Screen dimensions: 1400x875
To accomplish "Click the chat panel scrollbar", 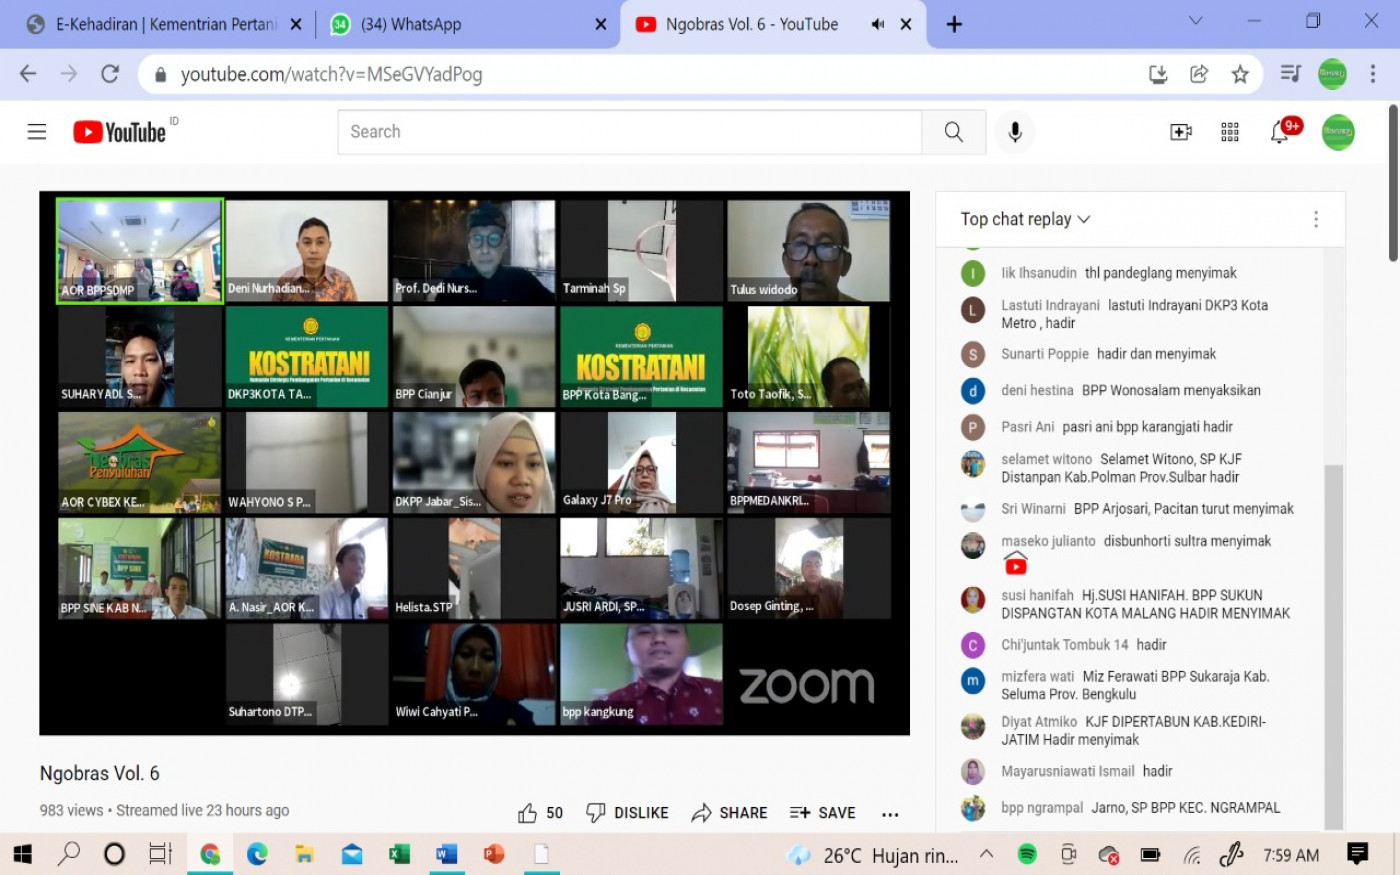I will [x=1333, y=640].
